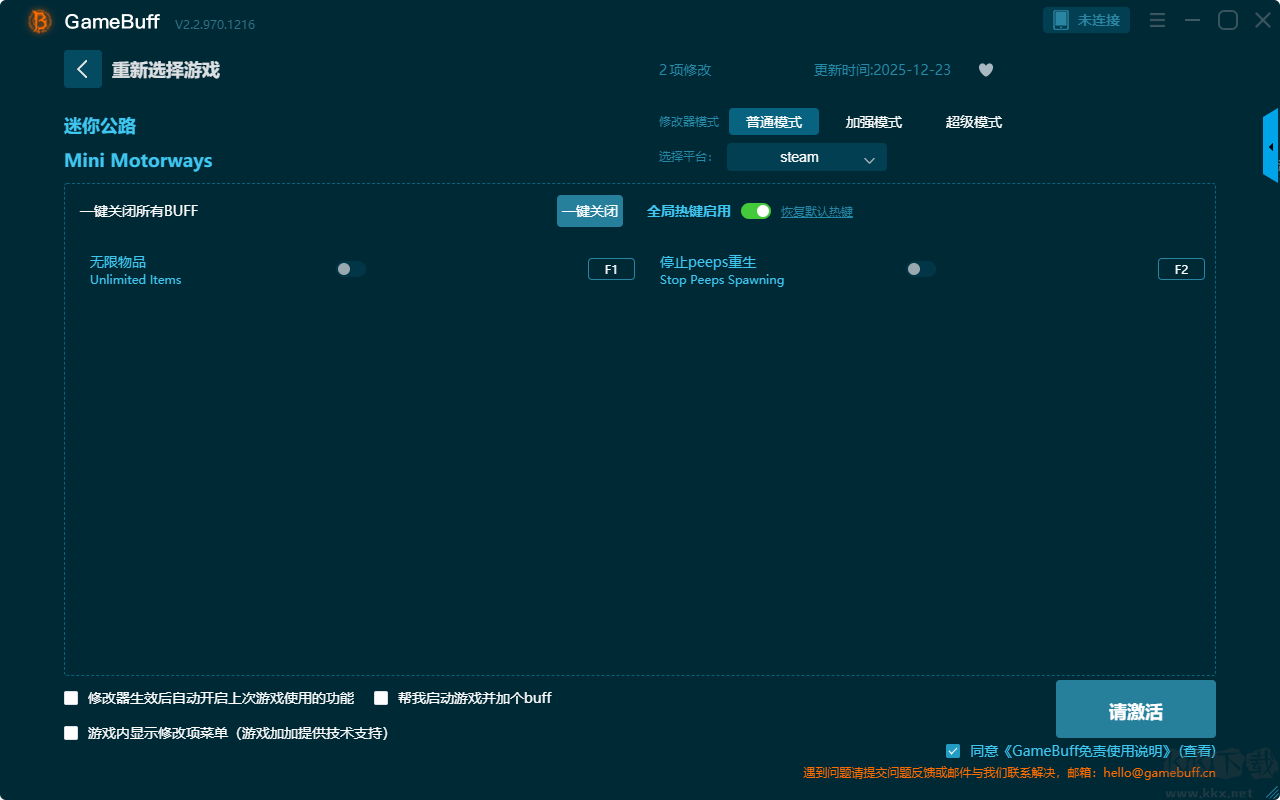Check the 帮我启动游戏并加个buff box
This screenshot has width=1280, height=800.
(381, 698)
